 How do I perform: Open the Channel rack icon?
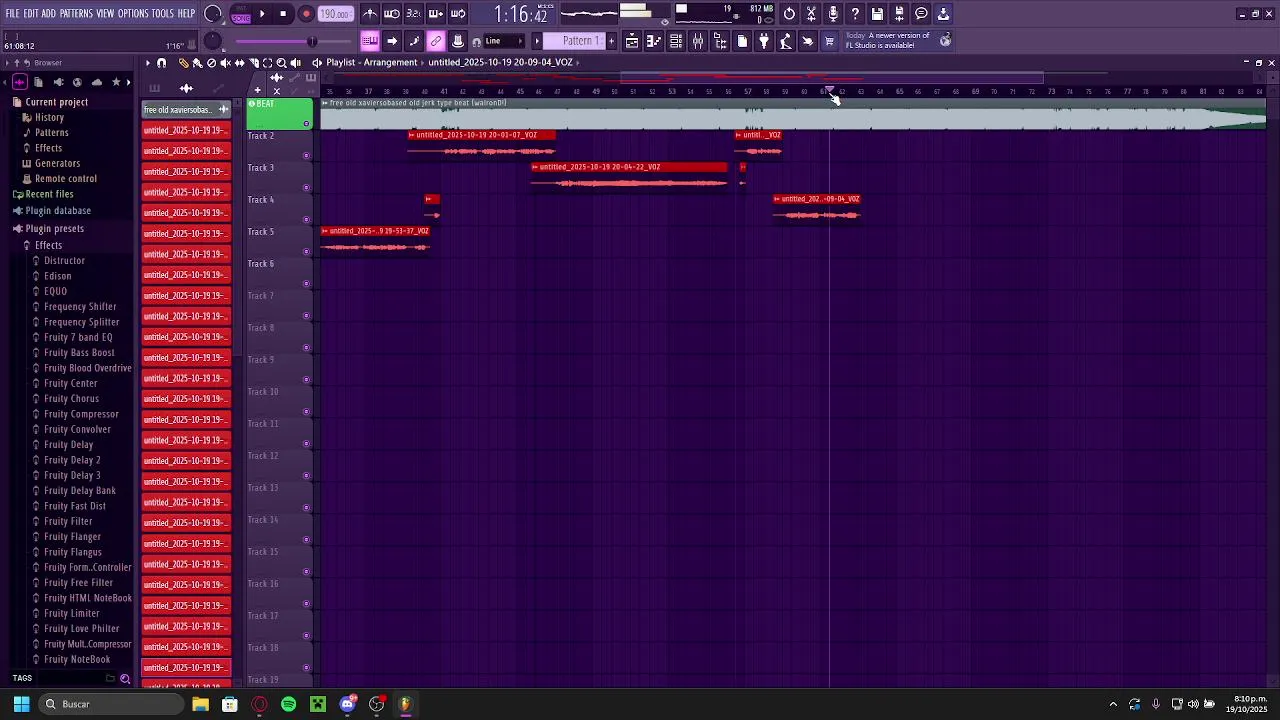pyautogui.click(x=676, y=41)
